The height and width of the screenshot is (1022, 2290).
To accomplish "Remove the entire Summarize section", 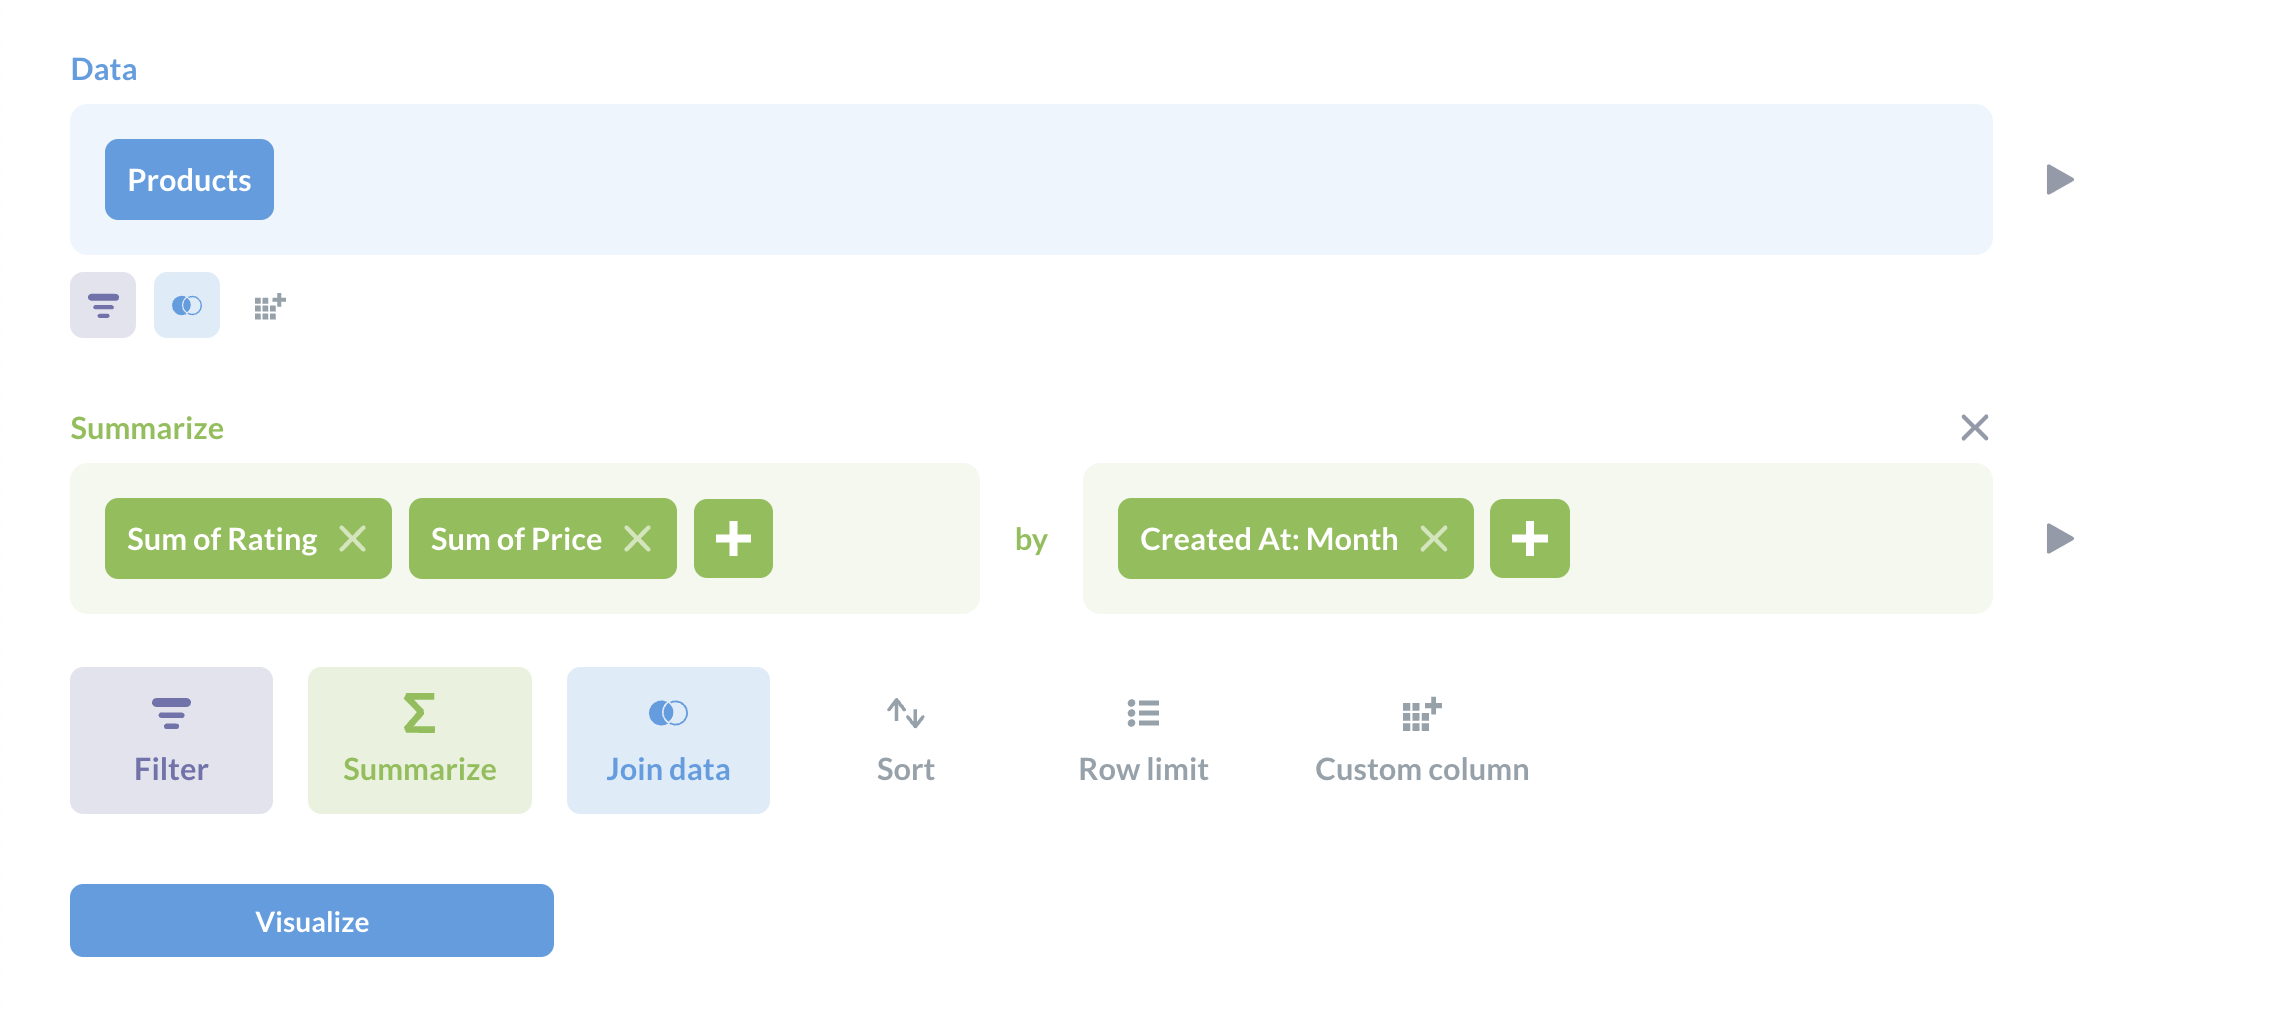I will pyautogui.click(x=1973, y=427).
